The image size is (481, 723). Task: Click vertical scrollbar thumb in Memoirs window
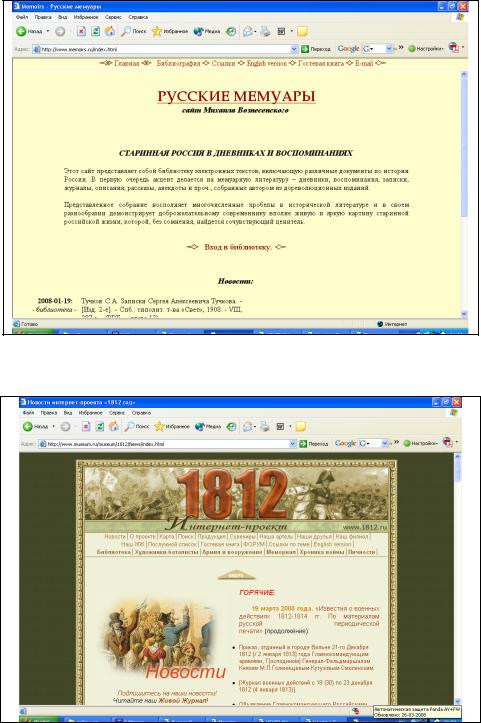point(464,148)
